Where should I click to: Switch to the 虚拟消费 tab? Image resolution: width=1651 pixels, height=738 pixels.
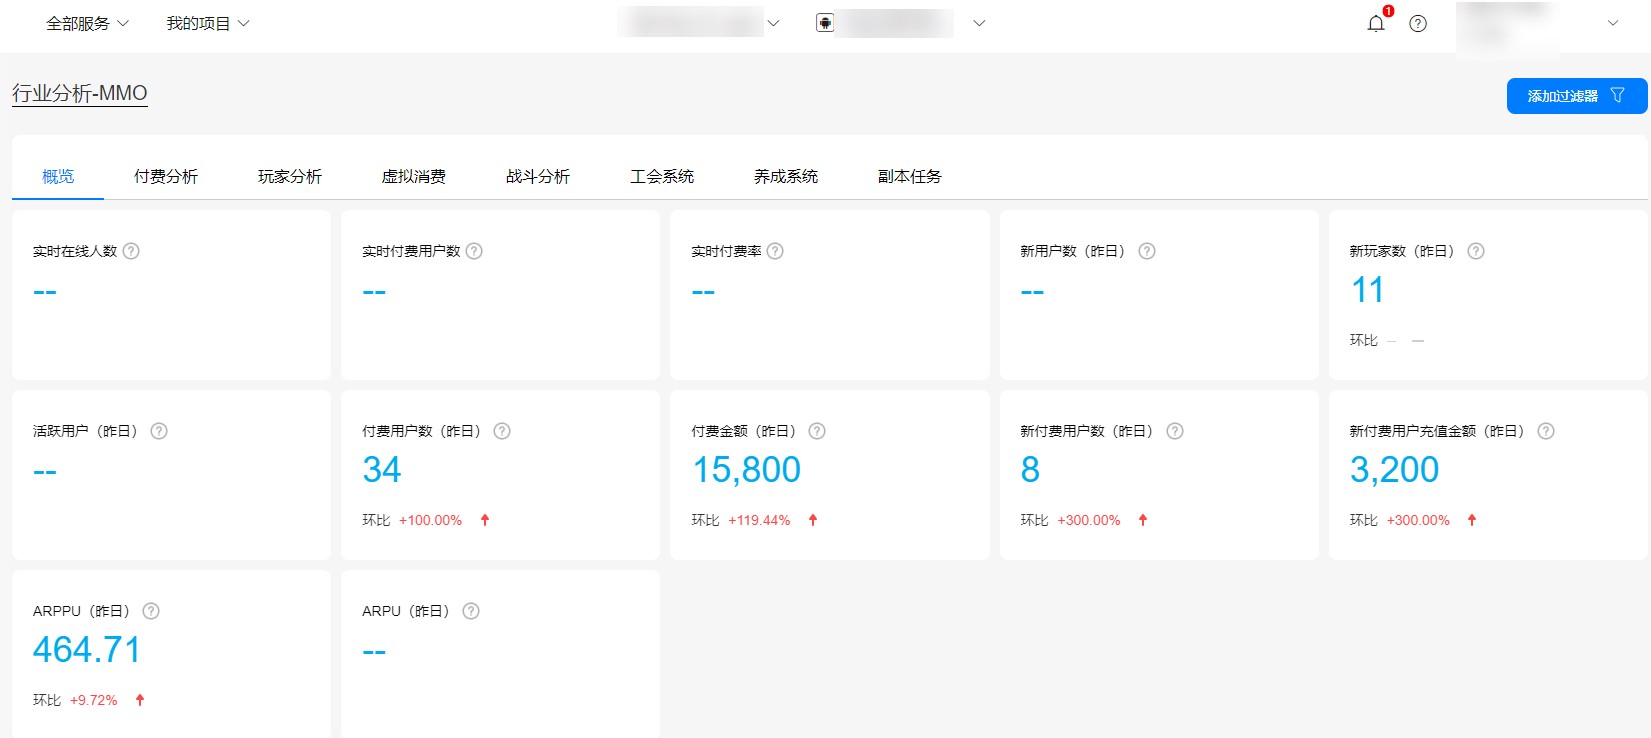point(414,176)
